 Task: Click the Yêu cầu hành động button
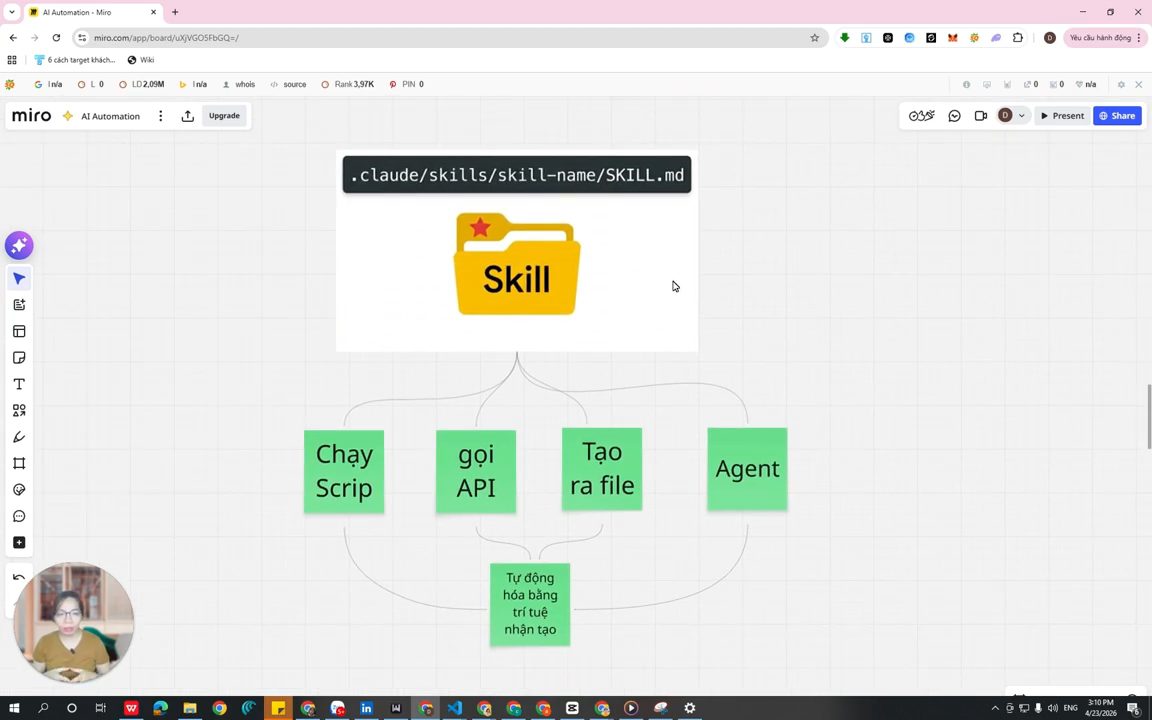tap(1104, 37)
